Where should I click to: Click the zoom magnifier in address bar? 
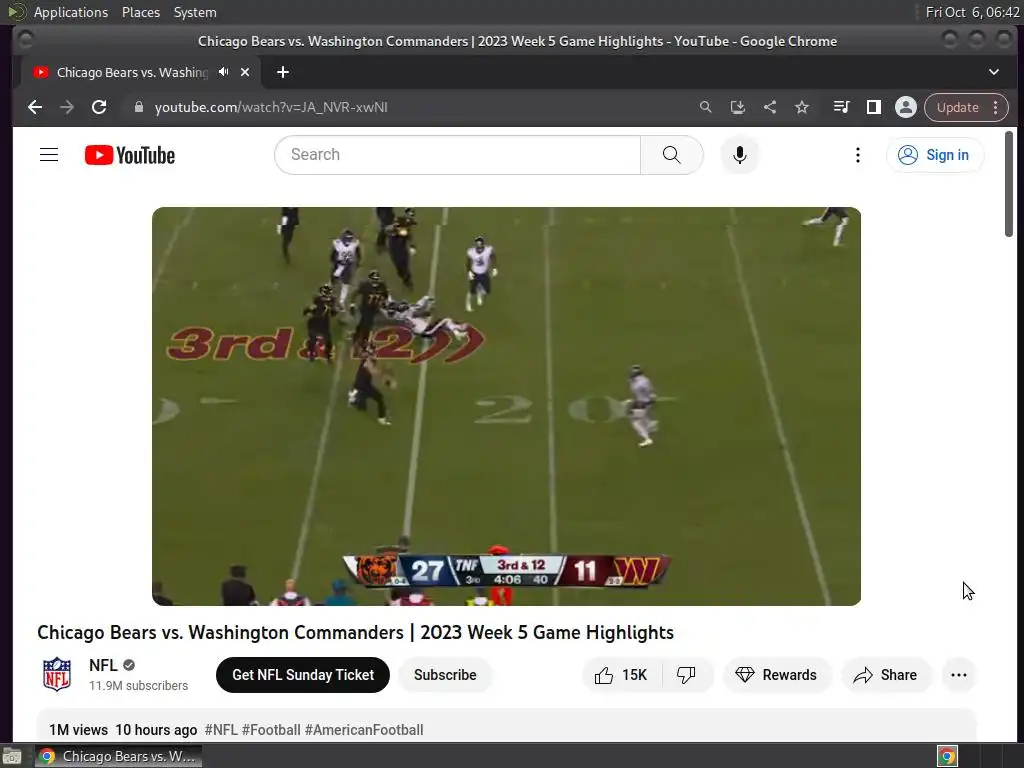[705, 107]
